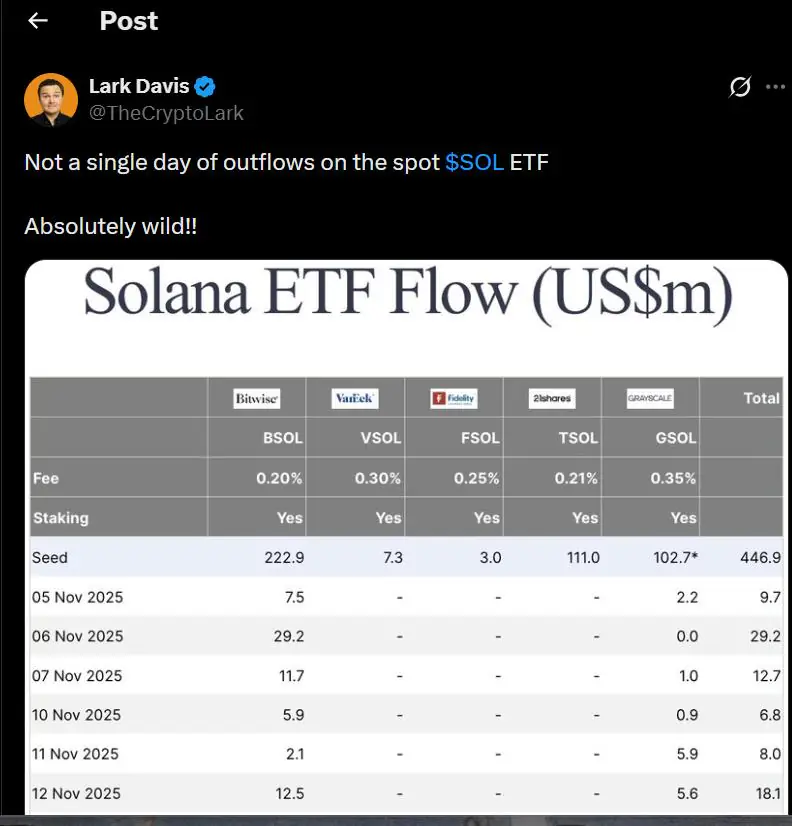The image size is (792, 826).
Task: Click the Fidelity logo in the table
Action: coord(453,398)
